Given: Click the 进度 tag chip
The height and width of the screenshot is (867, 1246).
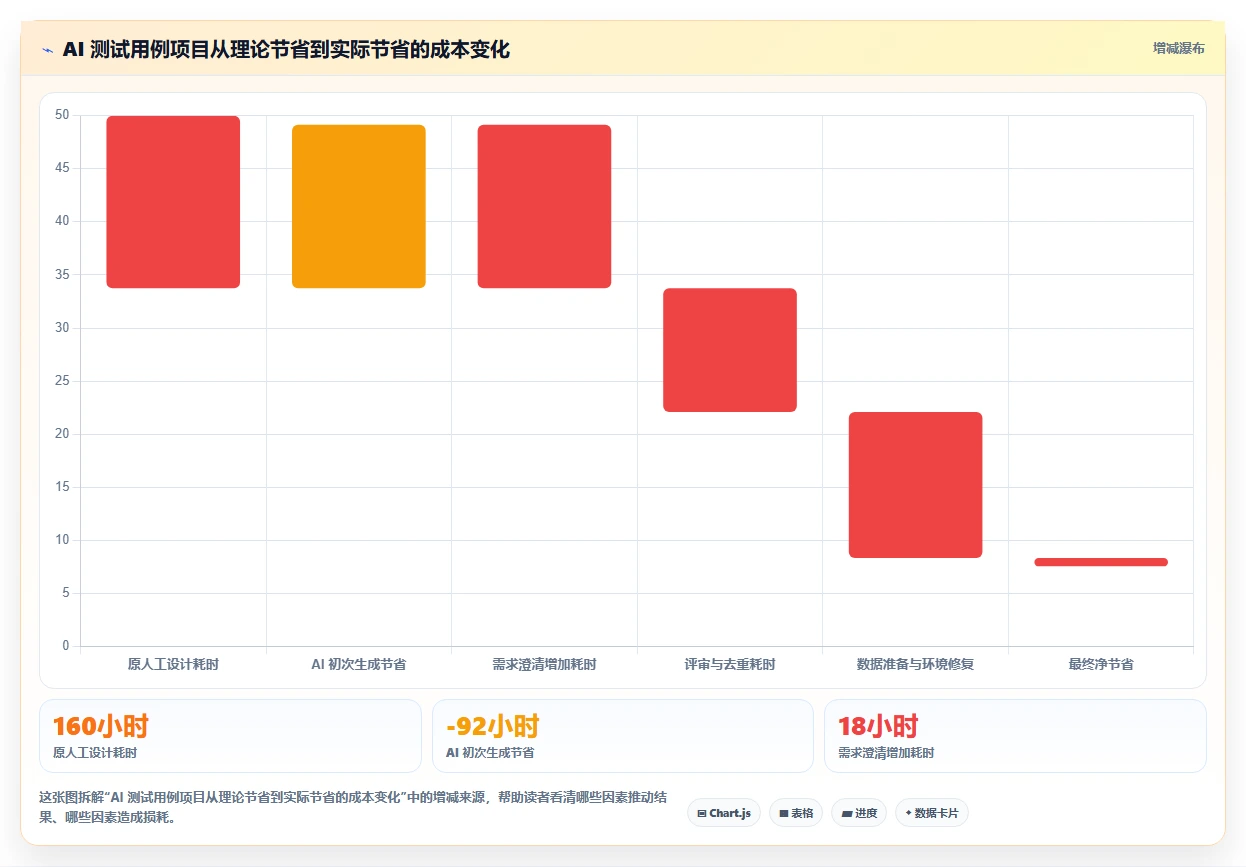Looking at the screenshot, I should pos(859,813).
